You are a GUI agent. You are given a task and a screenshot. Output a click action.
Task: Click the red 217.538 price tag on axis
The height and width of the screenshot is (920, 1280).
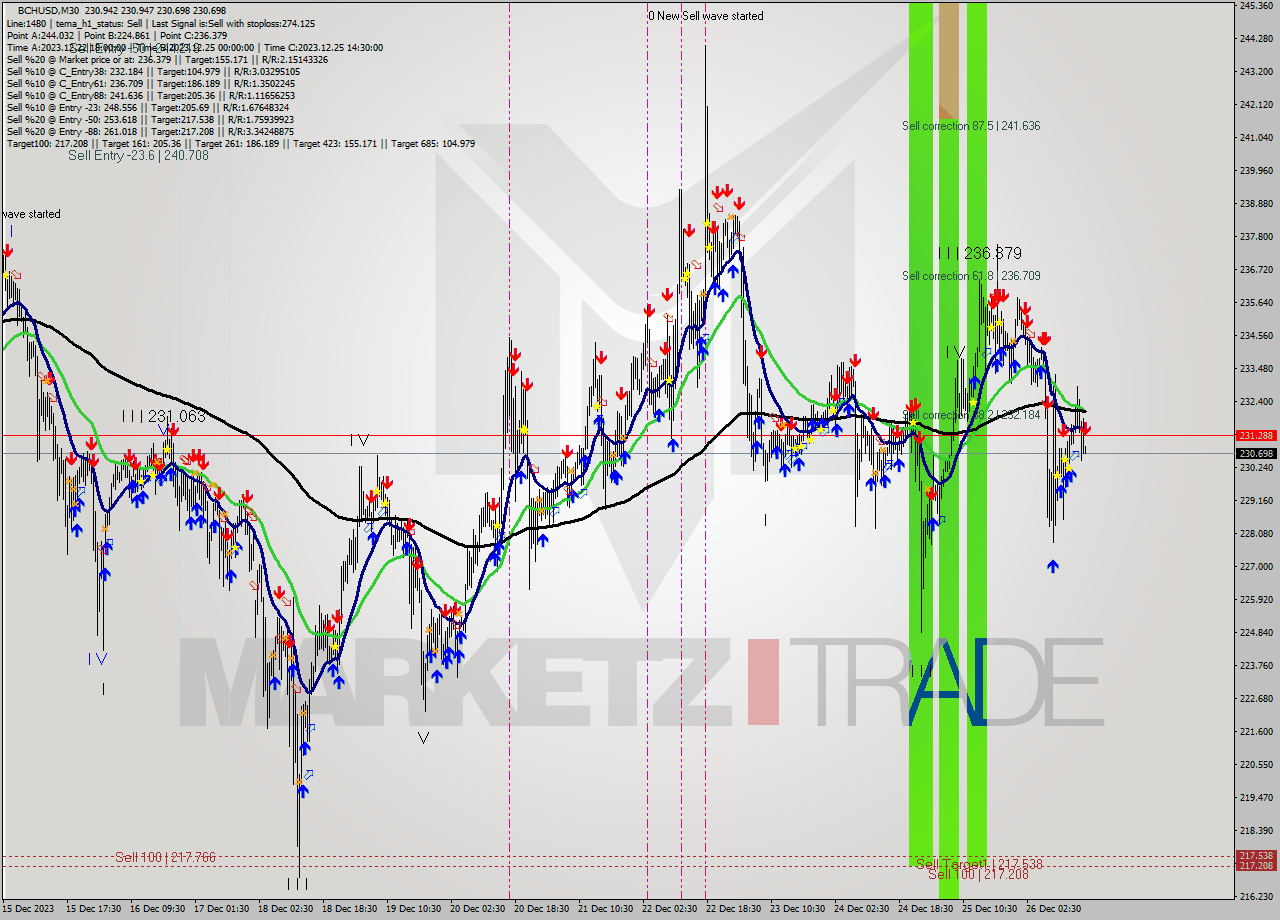[x=1256, y=856]
